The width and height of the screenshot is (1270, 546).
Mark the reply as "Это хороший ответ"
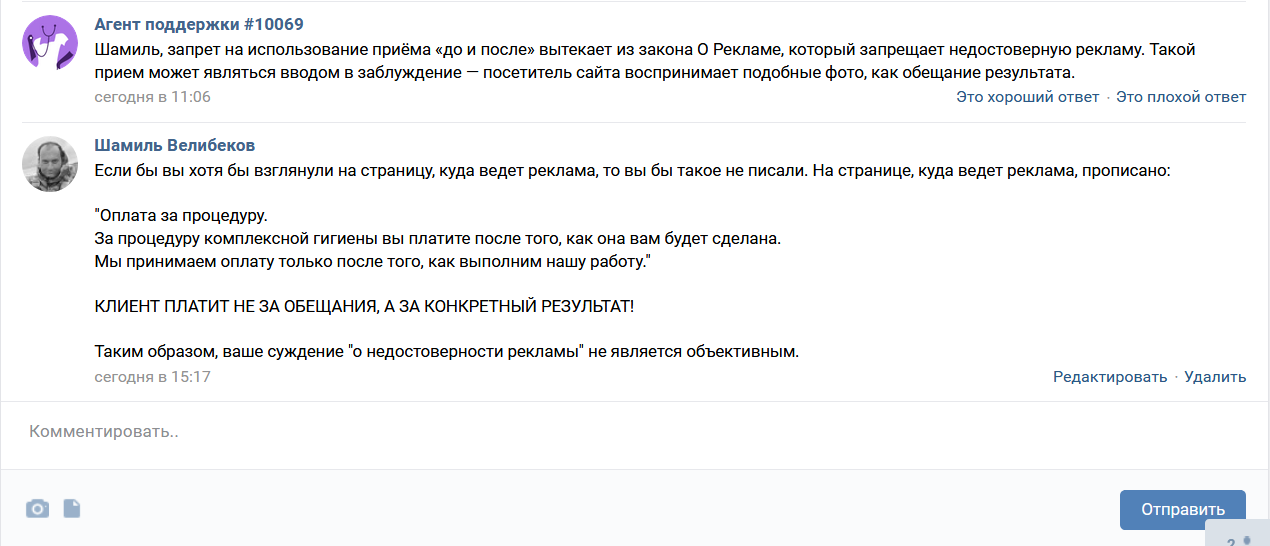click(1028, 97)
